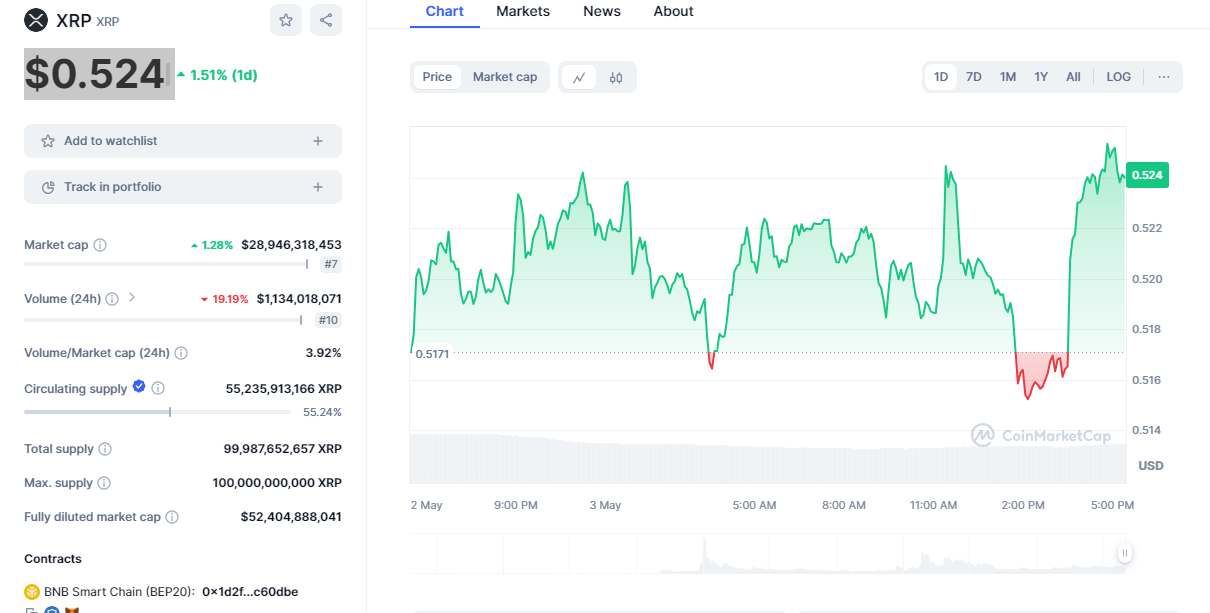Click the 3.92% volume ratio value

(323, 353)
